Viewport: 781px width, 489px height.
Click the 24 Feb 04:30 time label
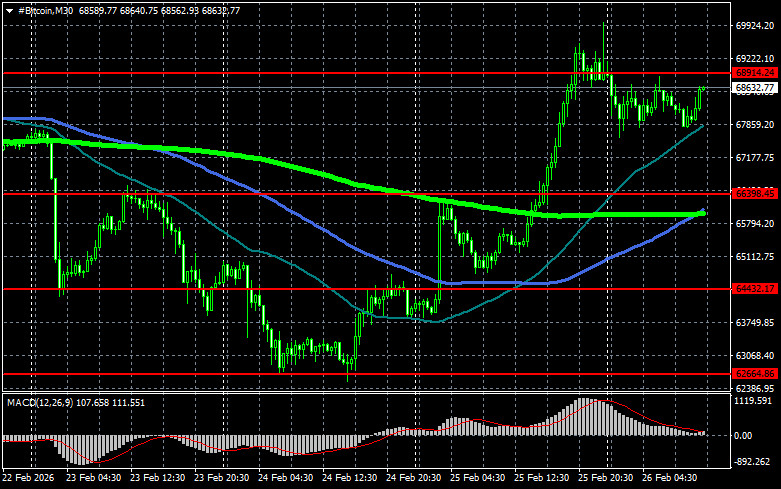(285, 478)
